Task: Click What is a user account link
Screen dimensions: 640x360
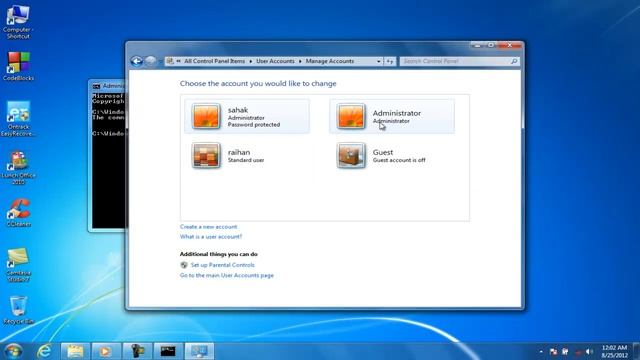Action: (x=211, y=236)
